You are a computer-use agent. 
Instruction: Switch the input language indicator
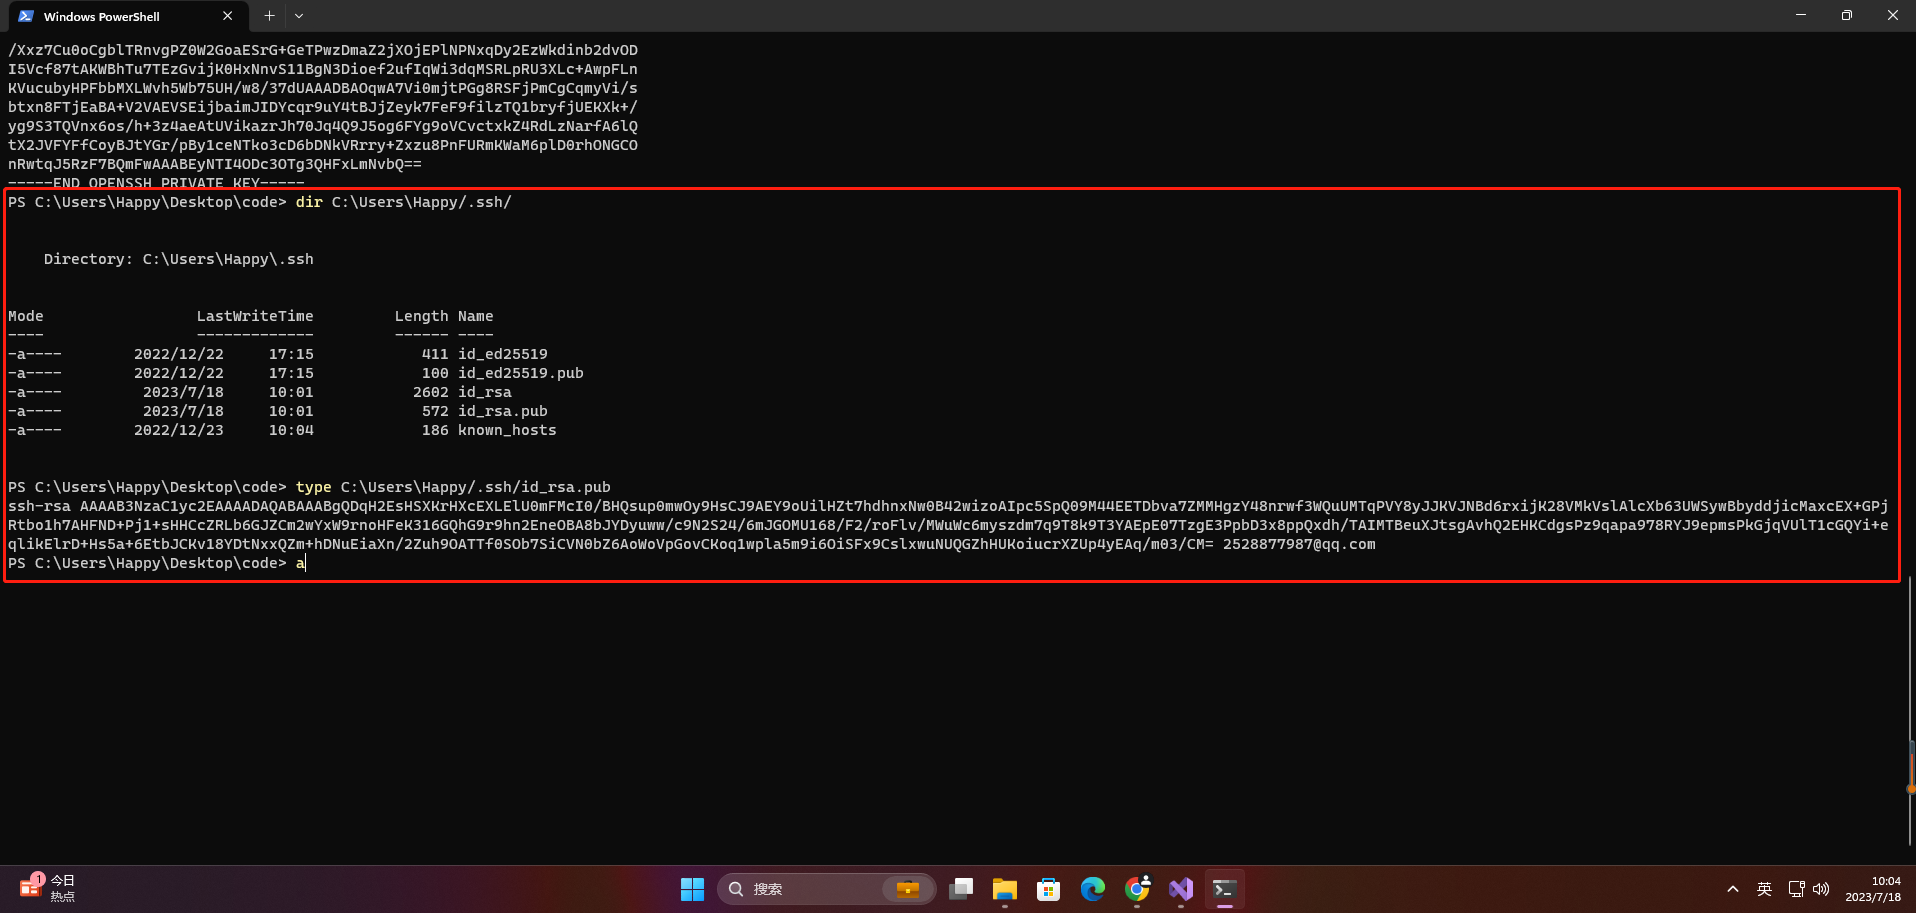pyautogui.click(x=1765, y=889)
